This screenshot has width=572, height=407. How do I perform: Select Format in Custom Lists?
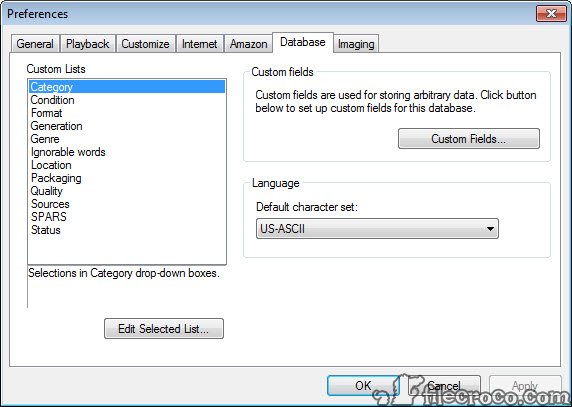(47, 113)
